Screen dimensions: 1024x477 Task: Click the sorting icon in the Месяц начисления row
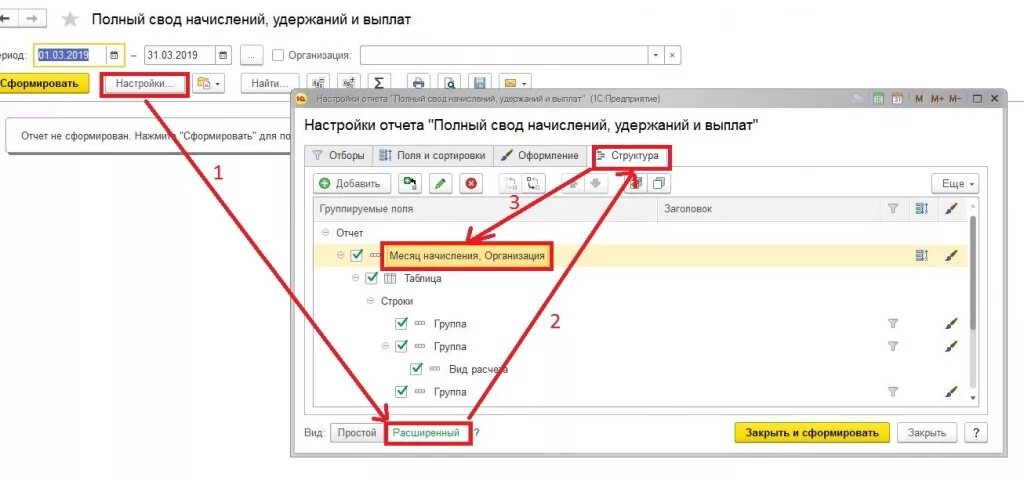coord(921,256)
